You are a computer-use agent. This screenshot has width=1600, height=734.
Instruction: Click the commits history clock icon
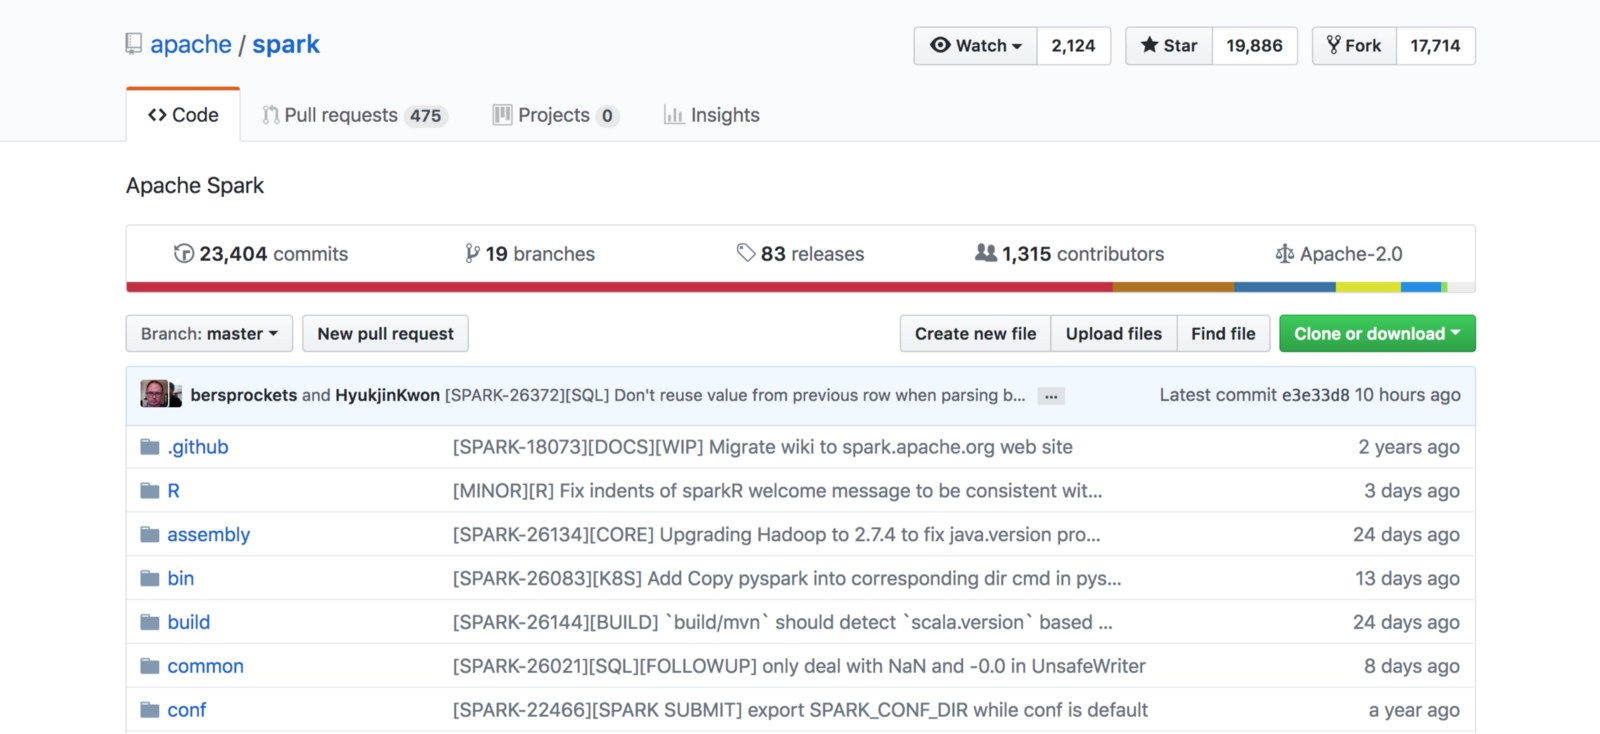(x=184, y=254)
